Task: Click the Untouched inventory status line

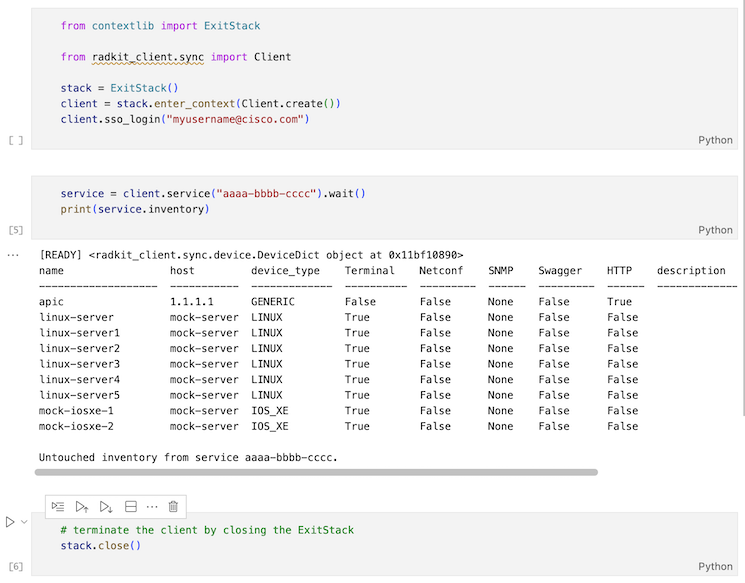Action: pyautogui.click(x=188, y=458)
